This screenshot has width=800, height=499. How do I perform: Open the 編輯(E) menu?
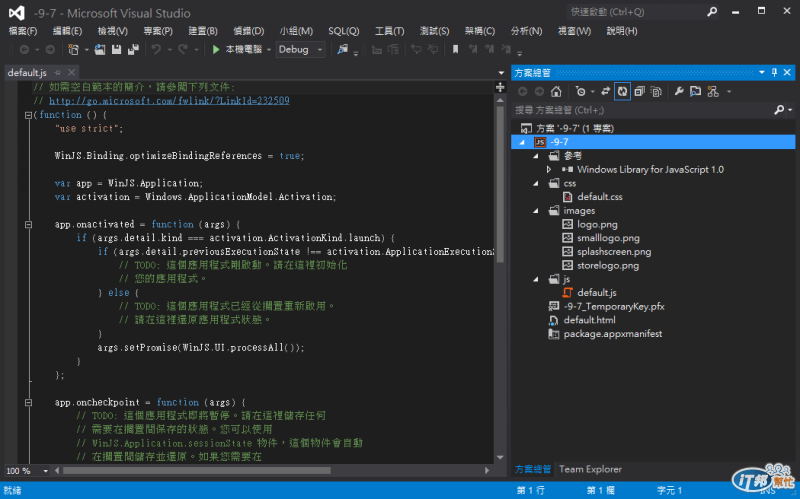[x=67, y=31]
